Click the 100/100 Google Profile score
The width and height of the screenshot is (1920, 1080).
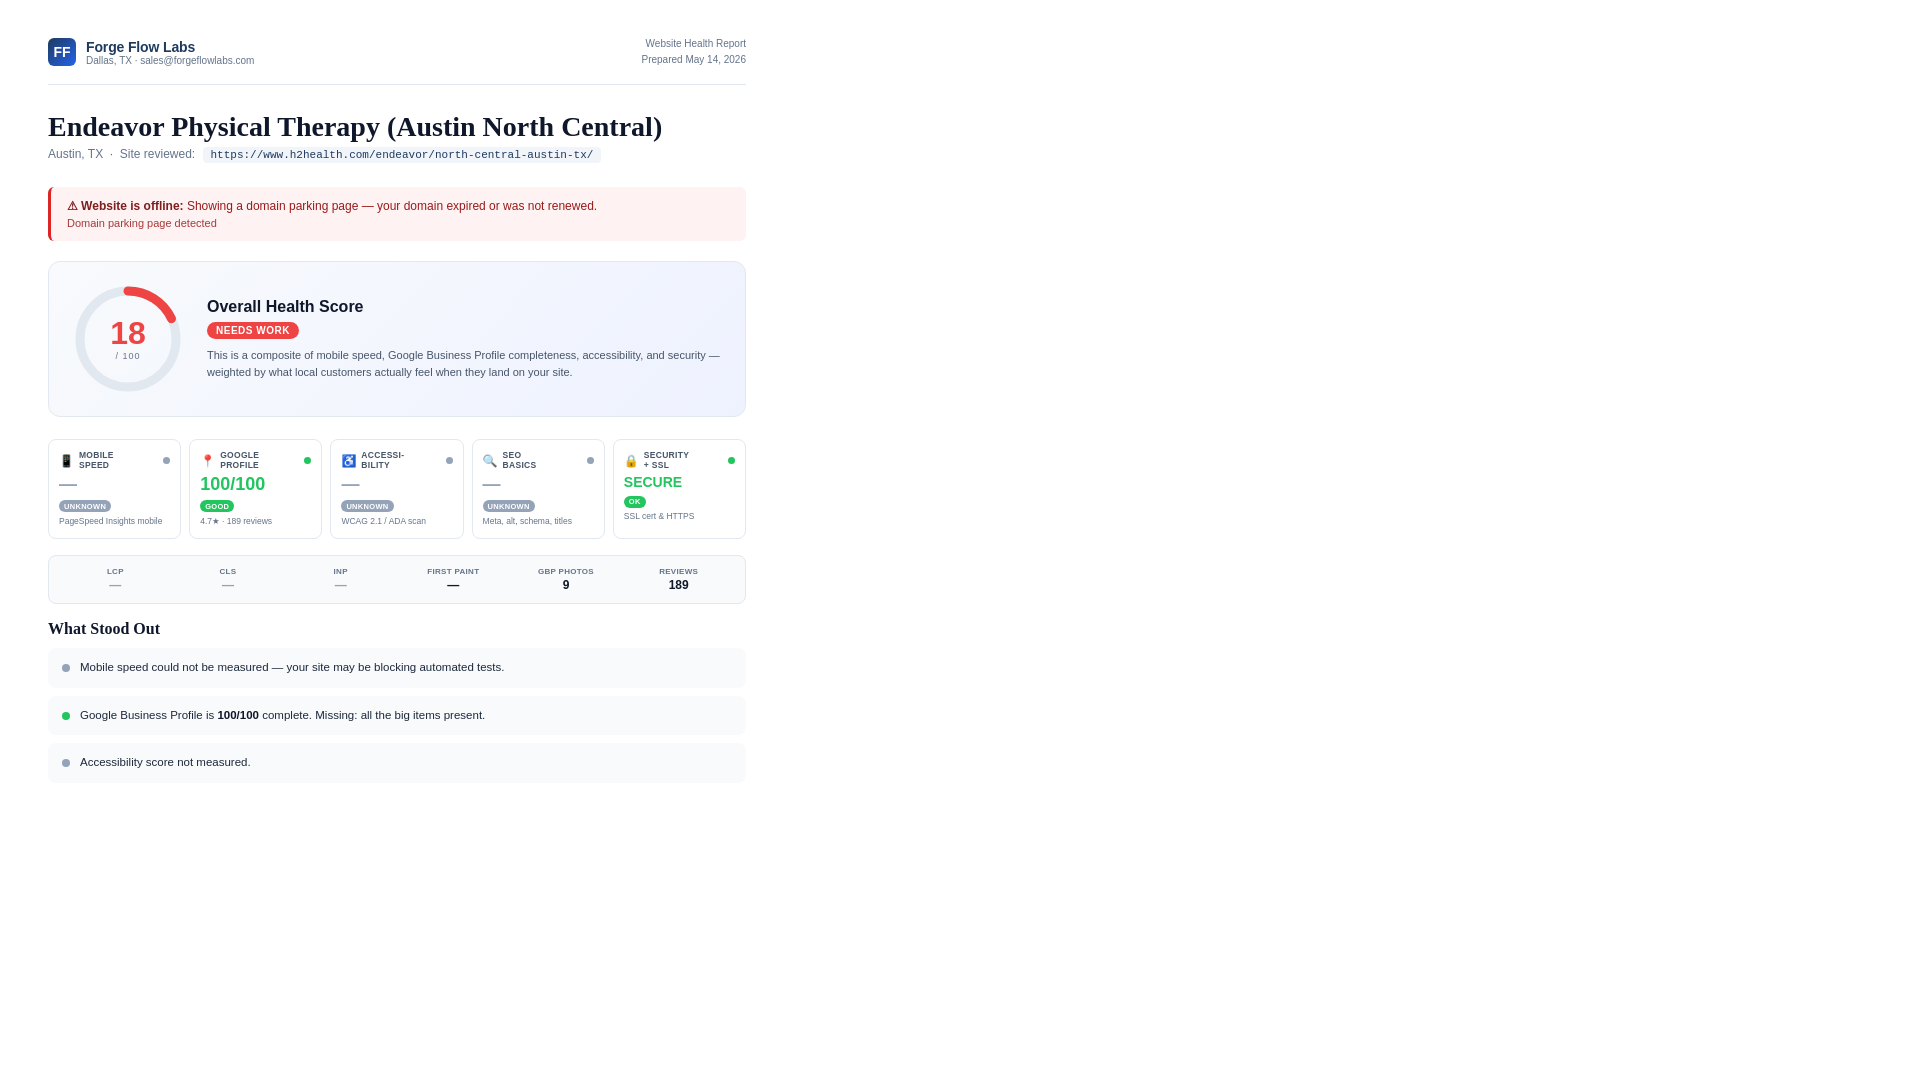pos(232,485)
